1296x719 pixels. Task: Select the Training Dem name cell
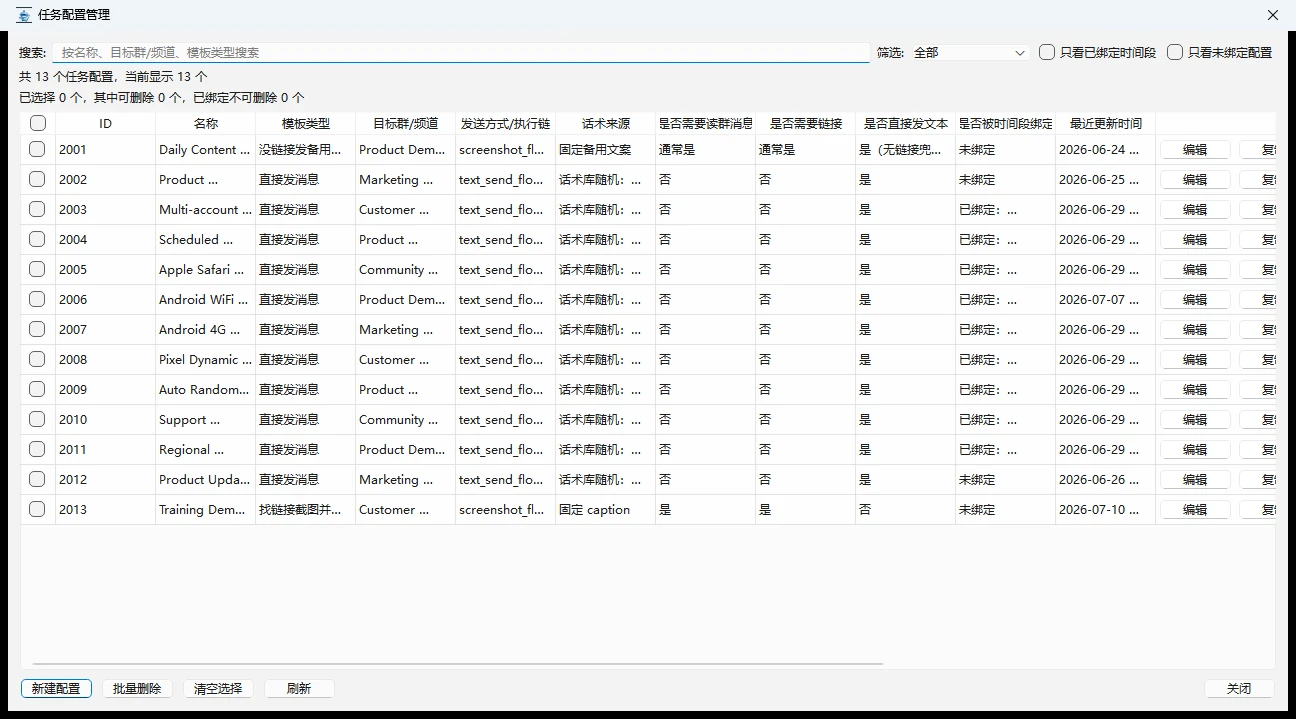pyautogui.click(x=205, y=509)
